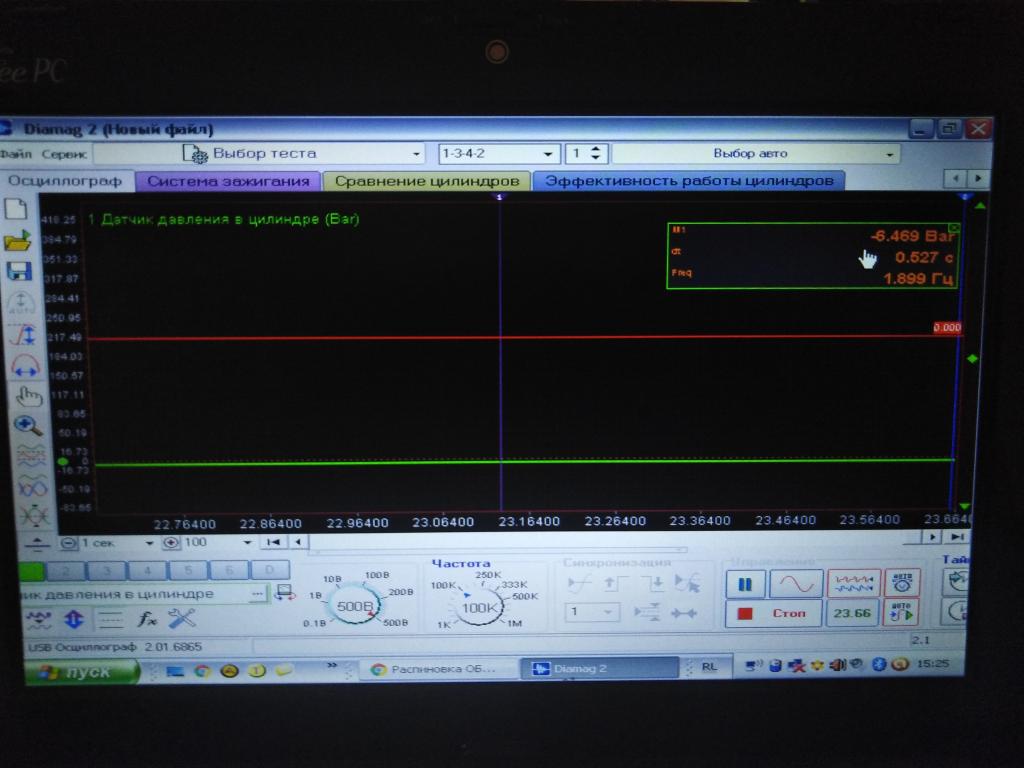The image size is (1024, 768).
Task: Toggle channel 3 button
Action: coord(106,571)
